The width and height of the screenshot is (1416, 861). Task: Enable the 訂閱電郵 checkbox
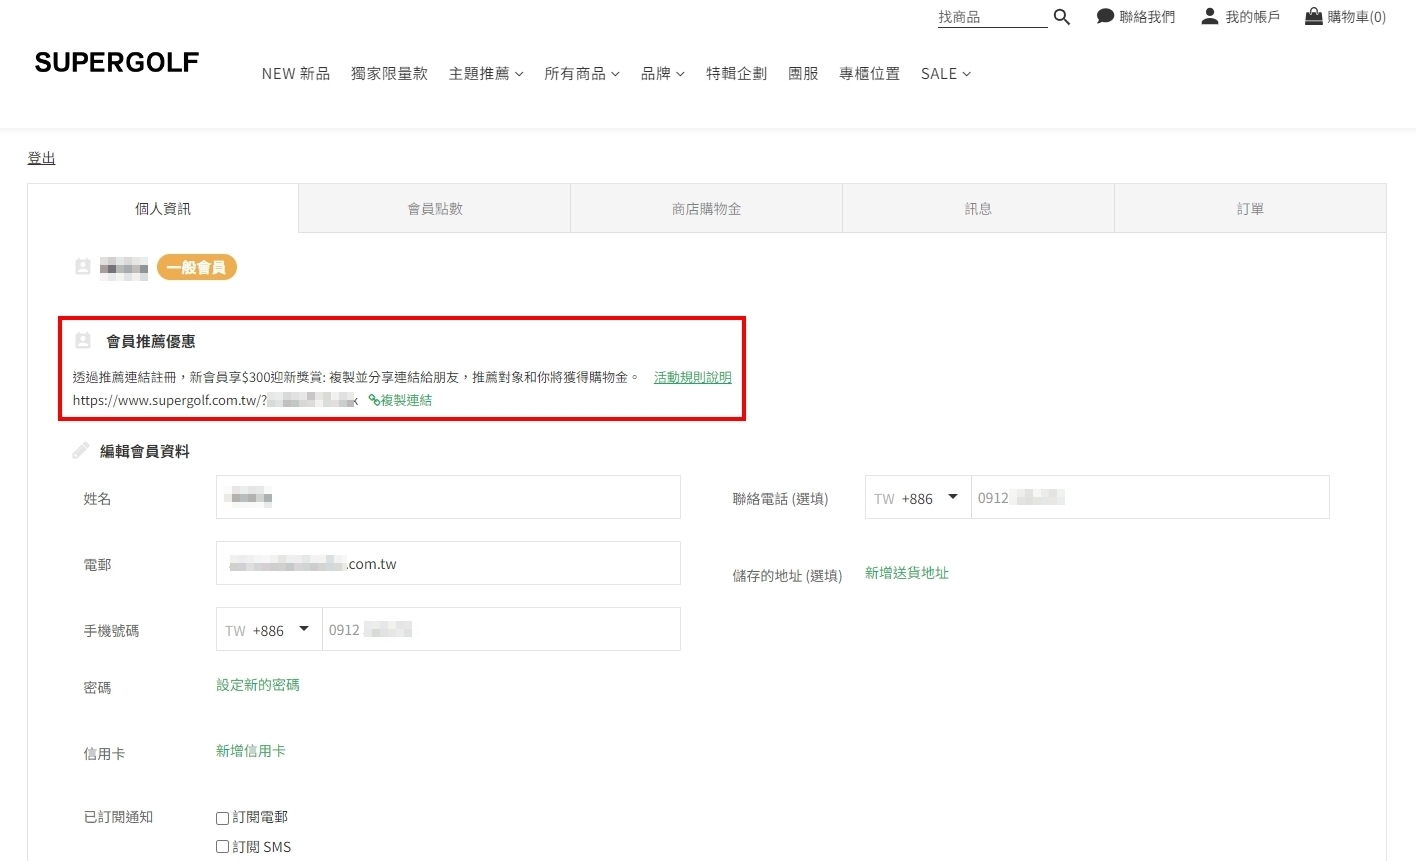point(223,818)
